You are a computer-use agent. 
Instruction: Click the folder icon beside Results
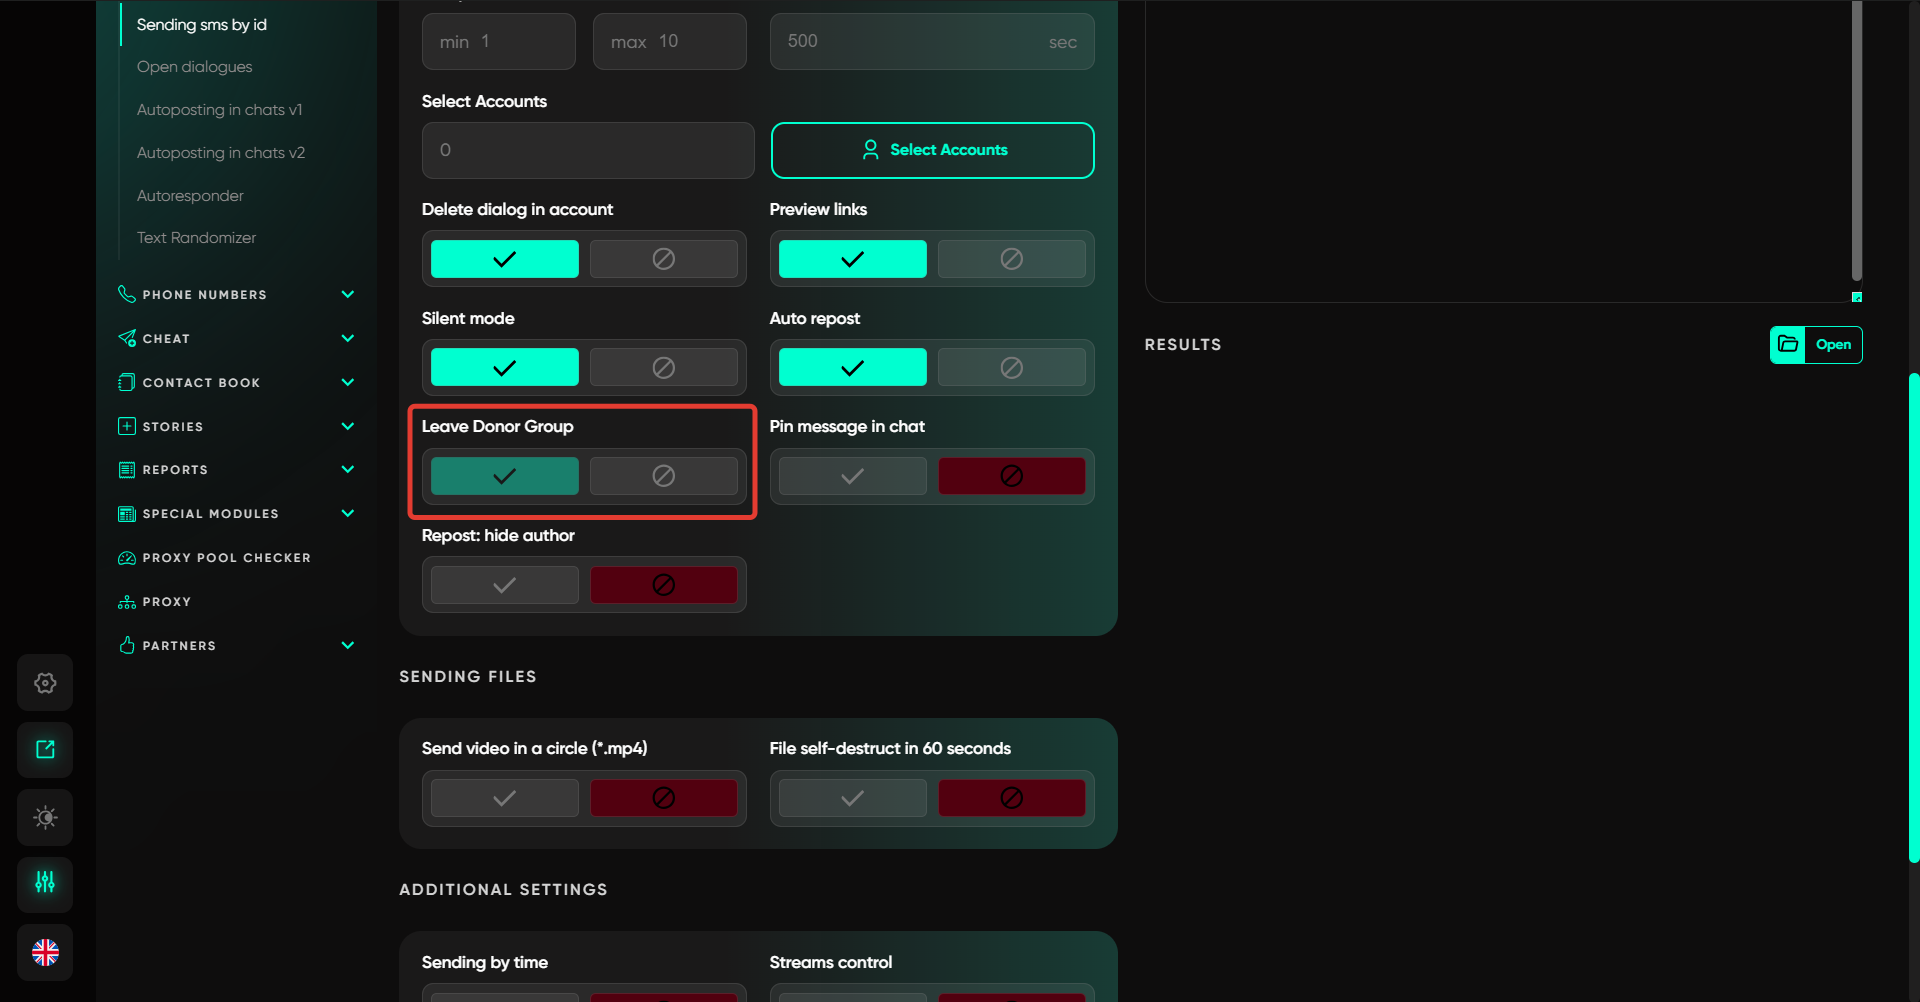[x=1788, y=345]
